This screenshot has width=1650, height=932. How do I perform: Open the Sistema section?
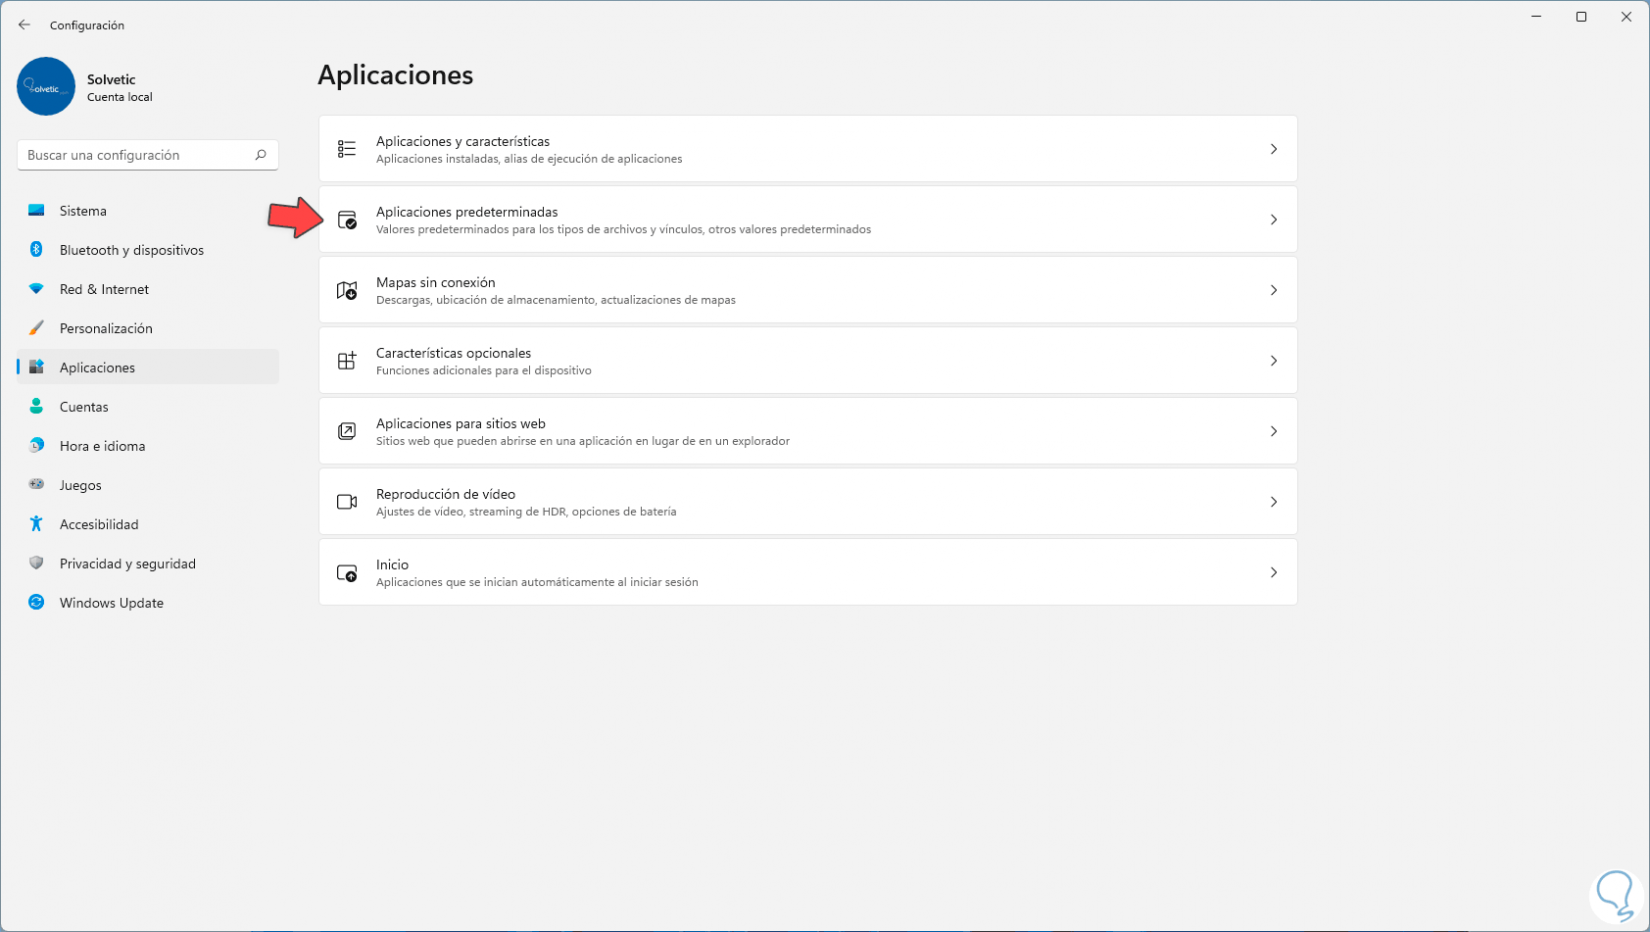point(83,211)
